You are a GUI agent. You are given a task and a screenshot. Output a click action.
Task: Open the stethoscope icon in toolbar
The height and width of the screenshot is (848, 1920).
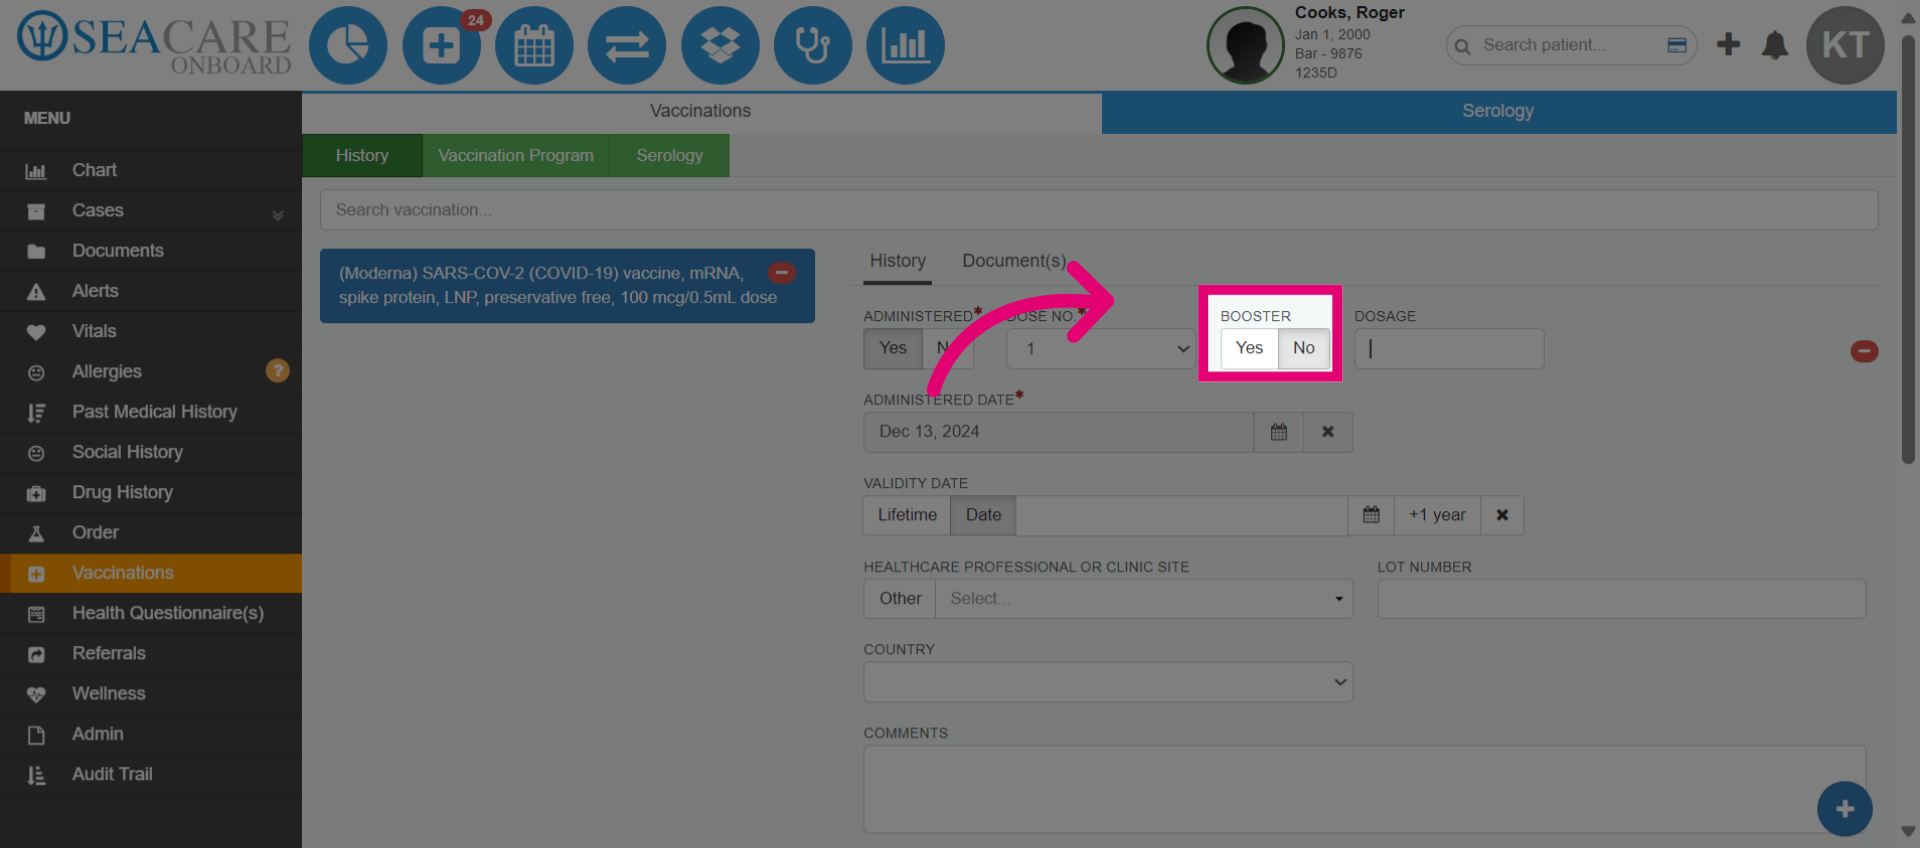pyautogui.click(x=813, y=45)
